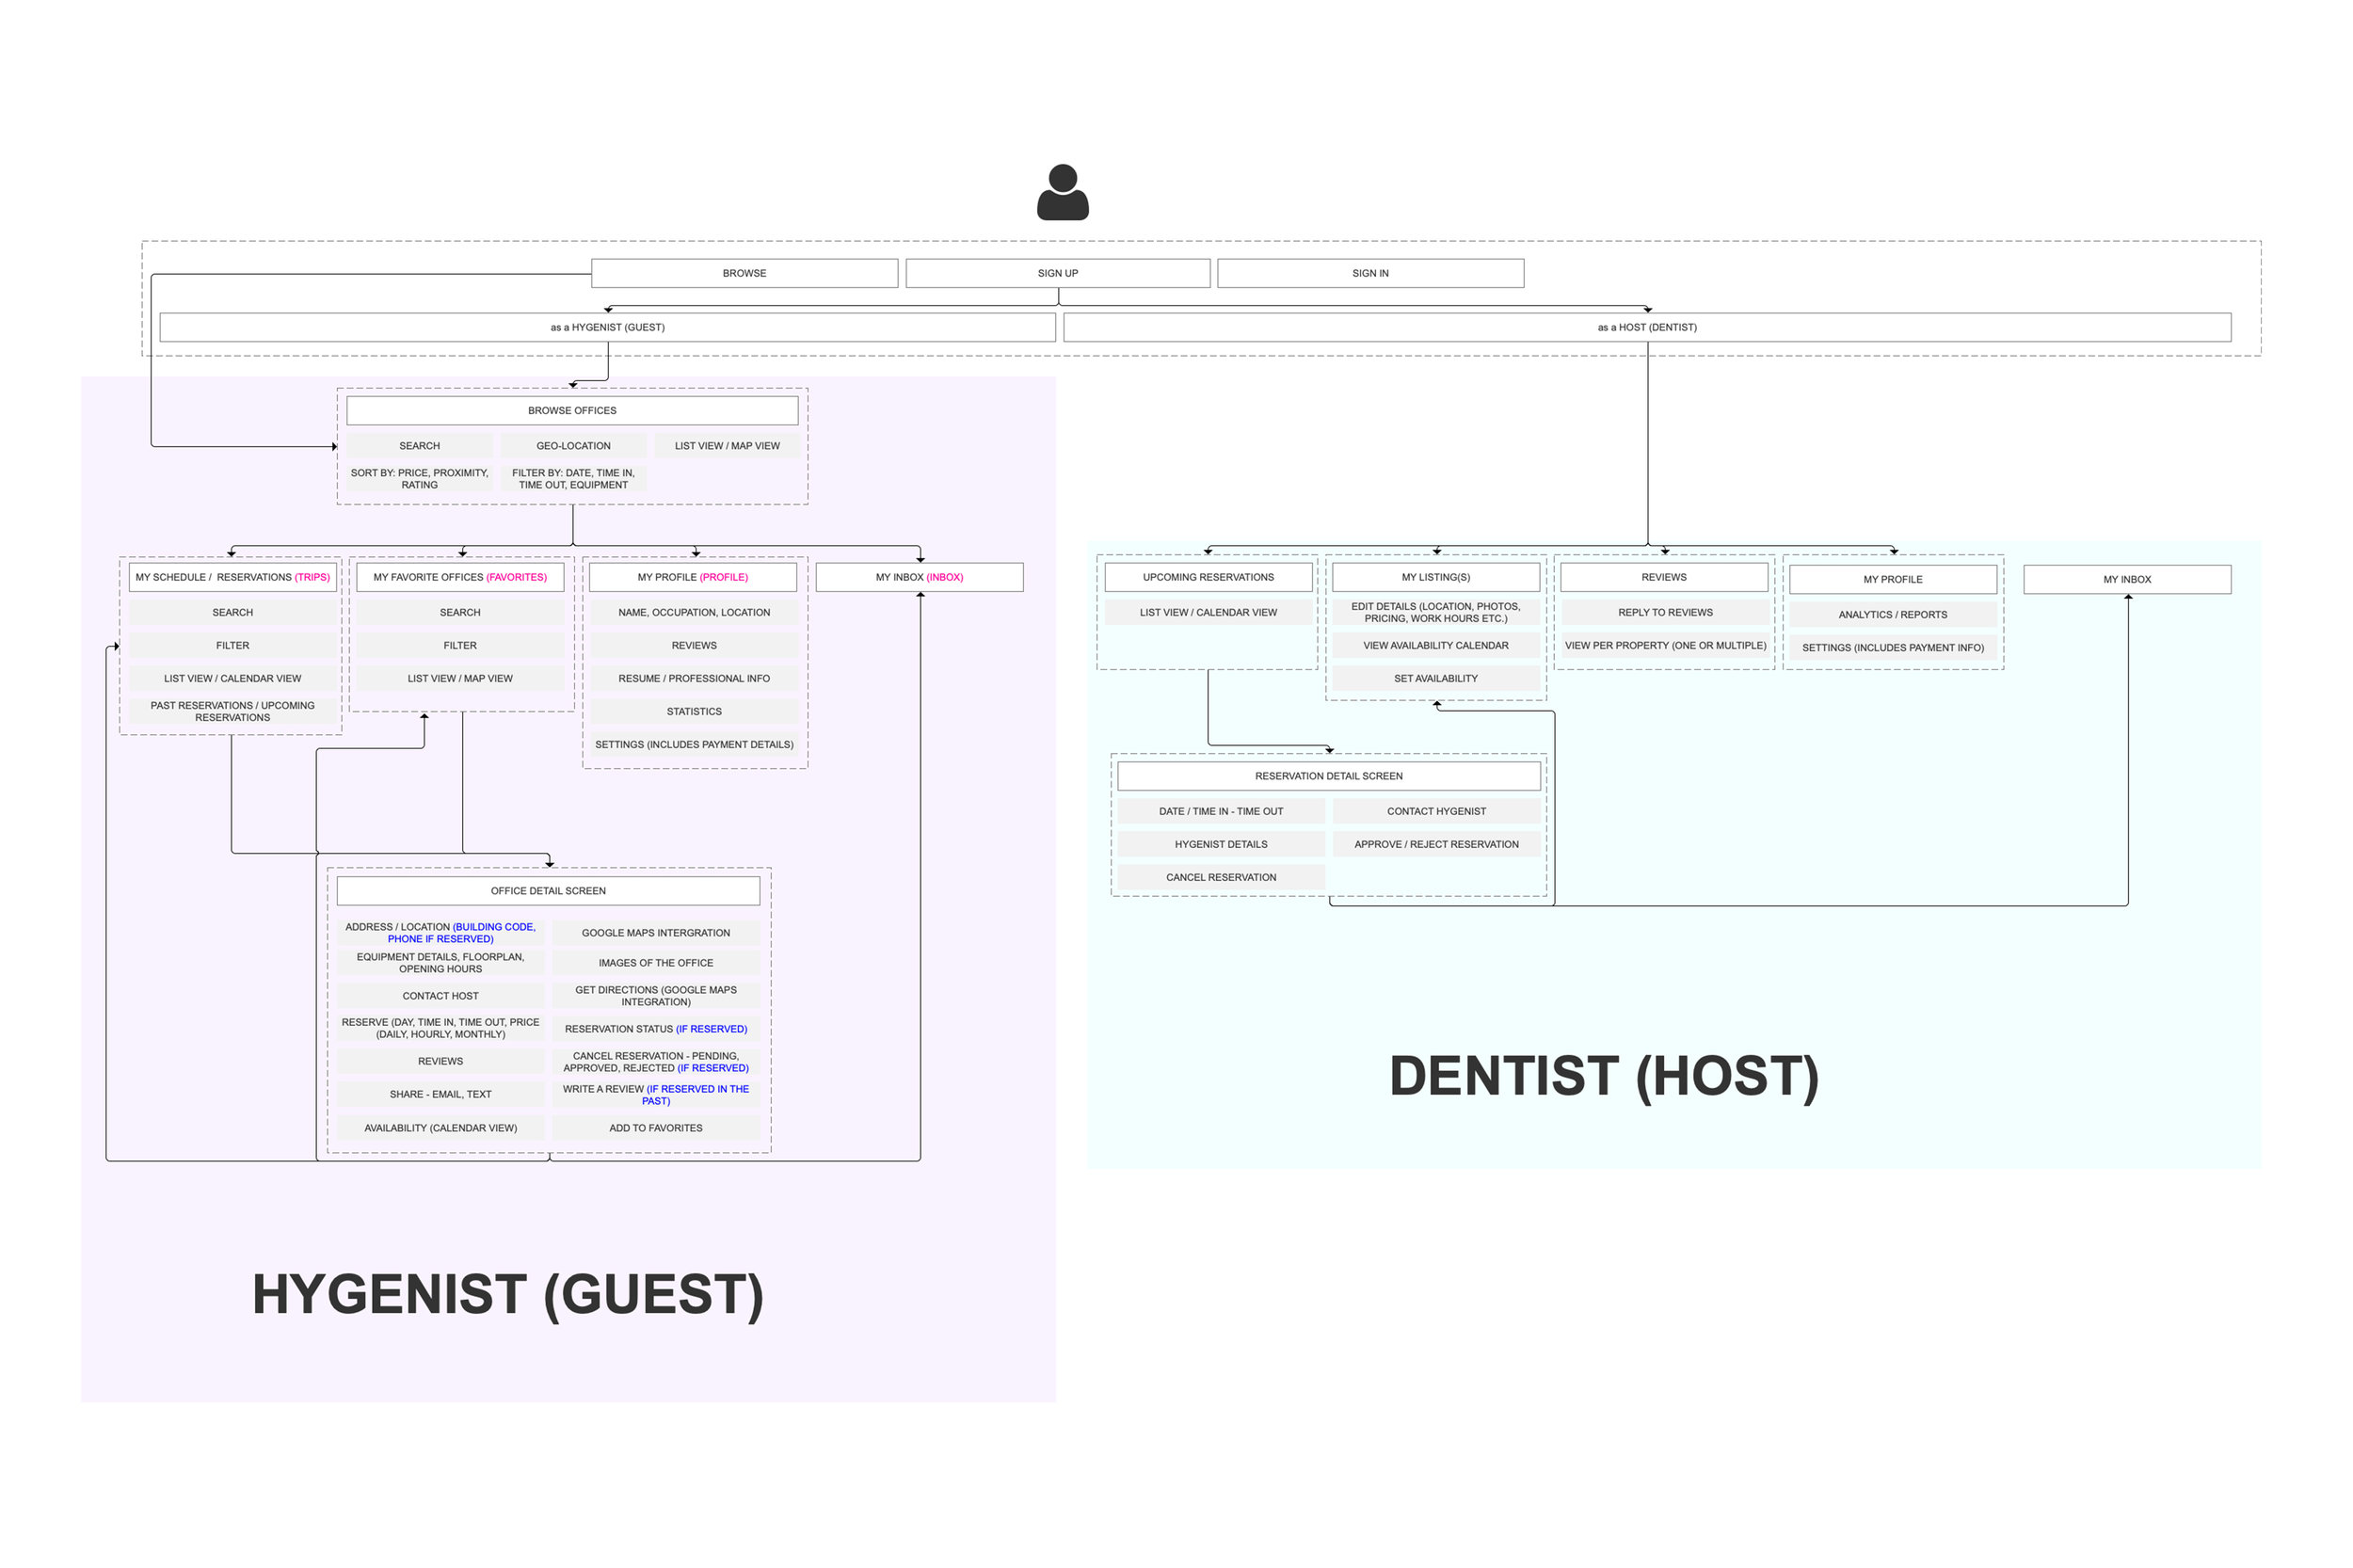Select RESERVATION STATUS (IF RESERVED) box

[656, 1029]
